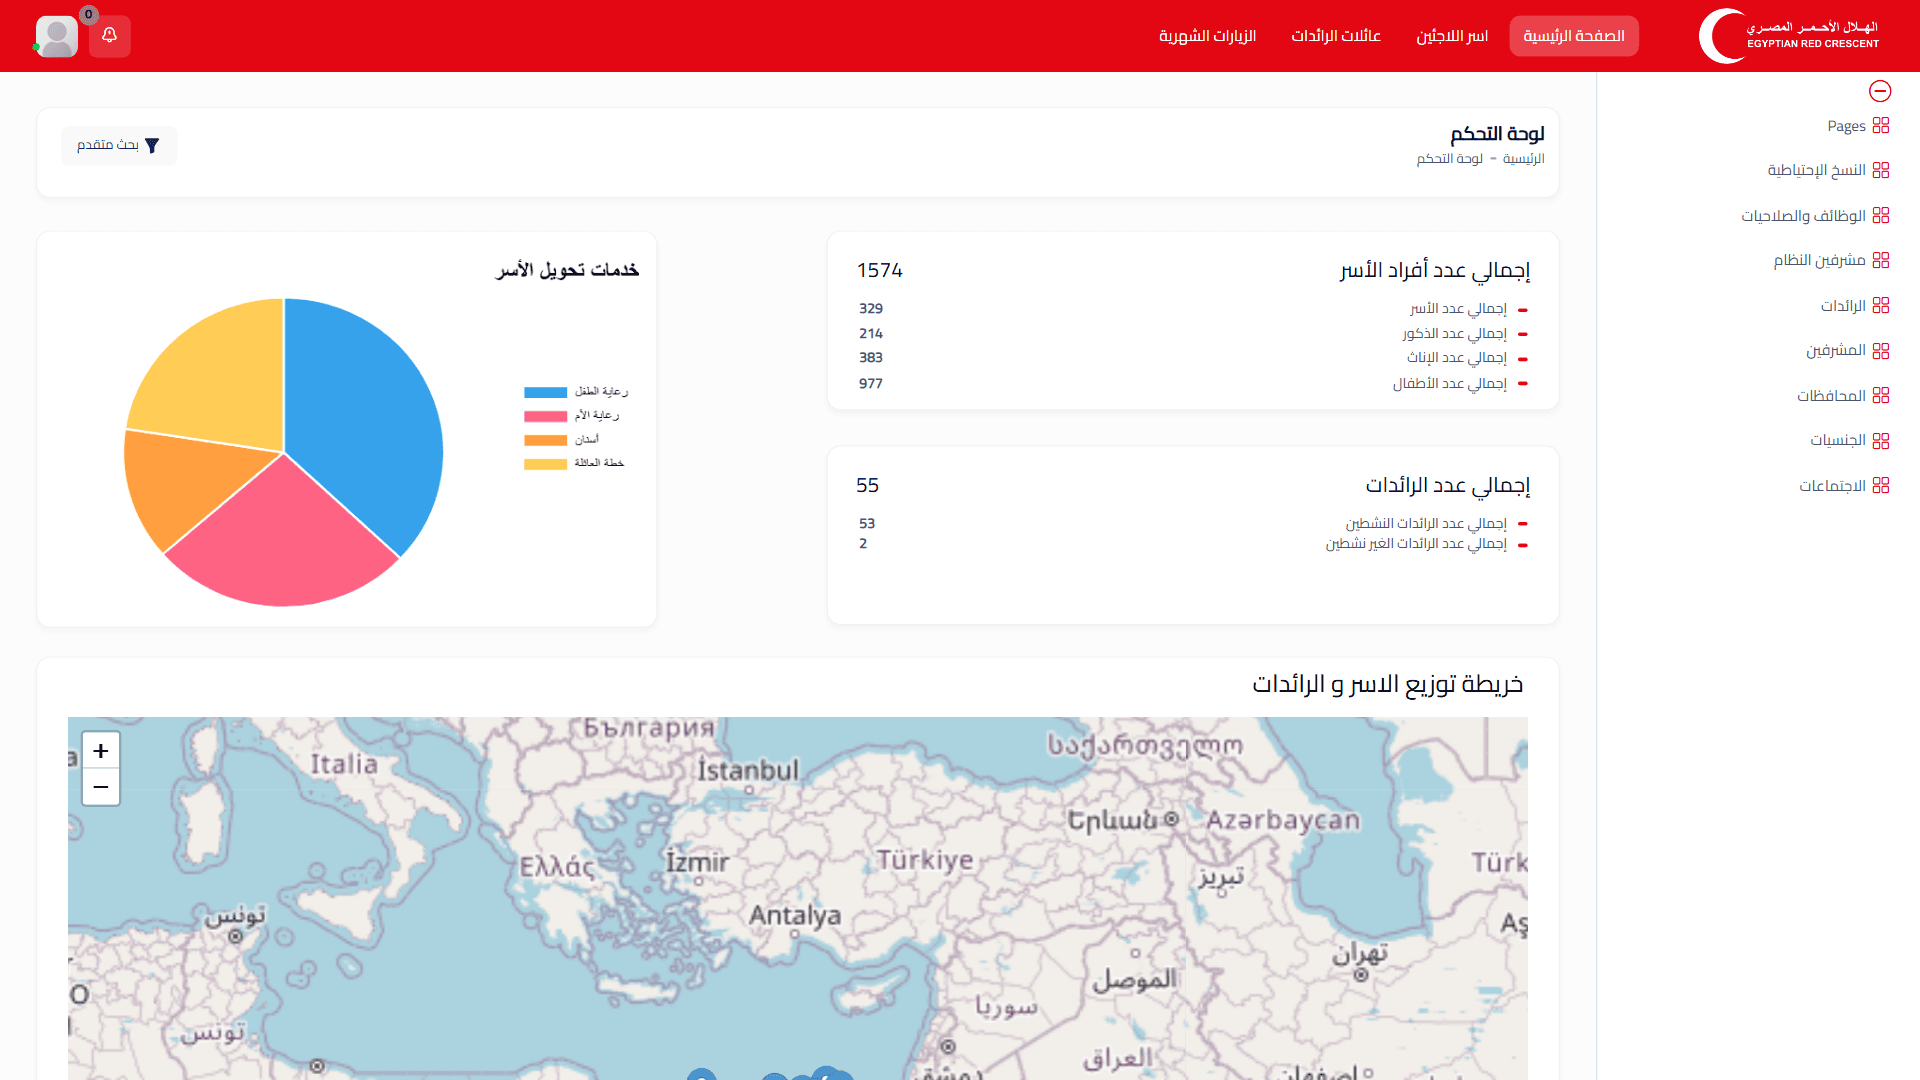Click the grid icon beside الوظائف والصلاحيات
Viewport: 1920px width, 1080px height.
[1881, 215]
